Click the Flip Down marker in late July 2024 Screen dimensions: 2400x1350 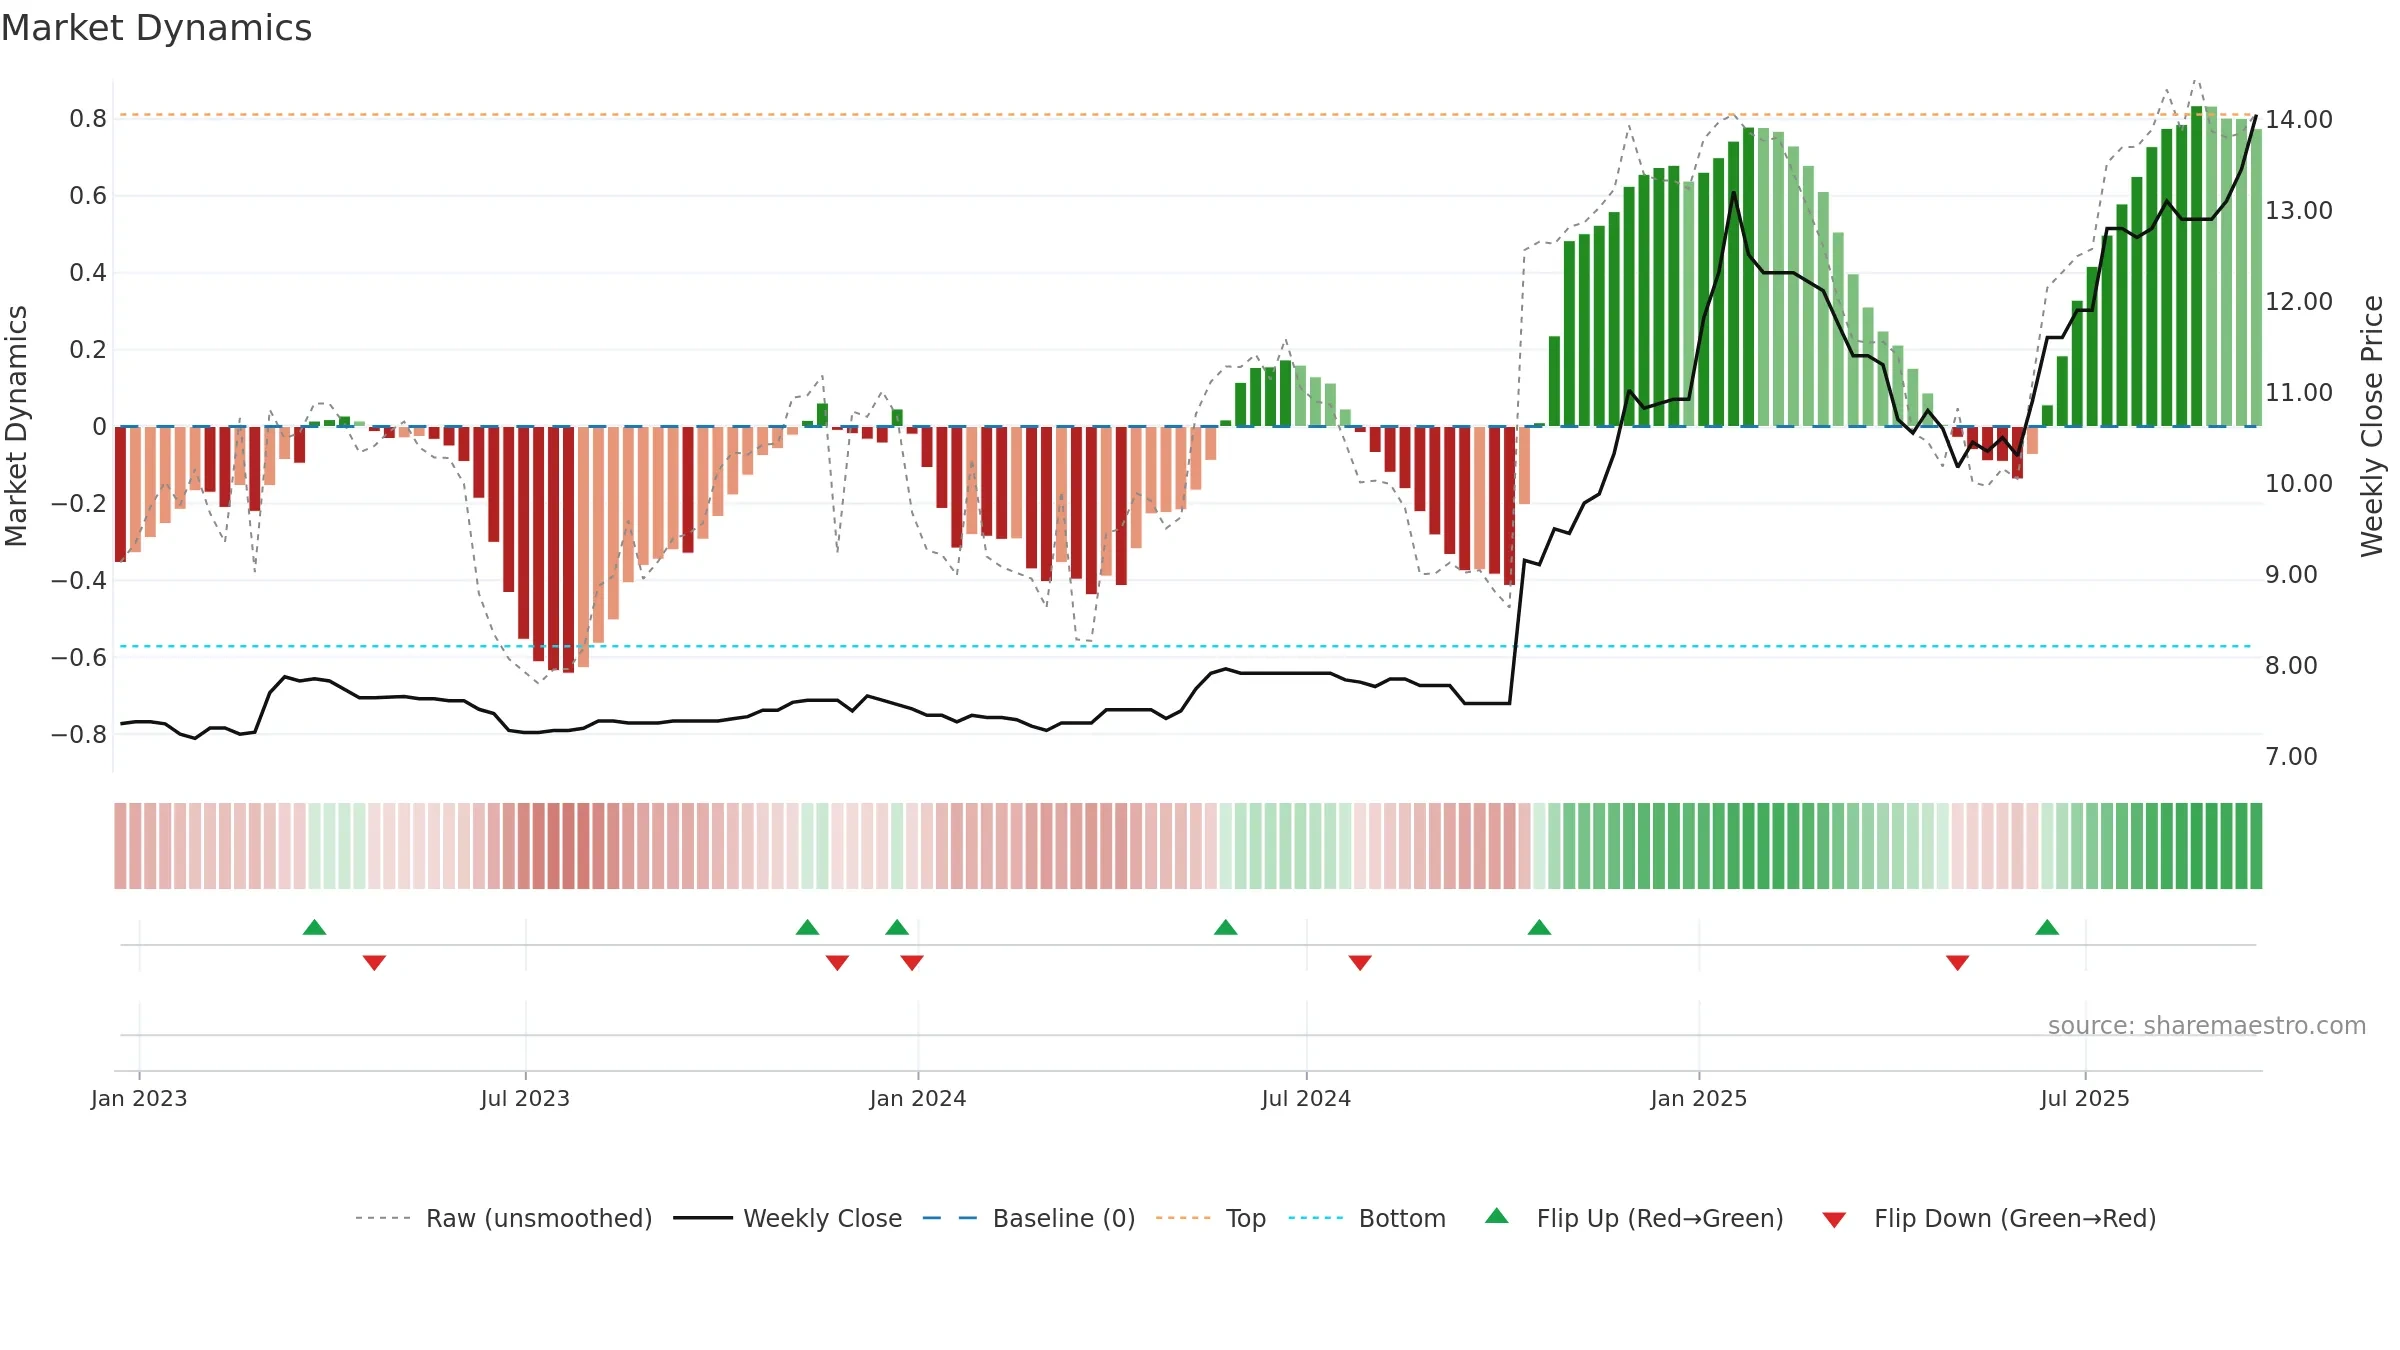point(1360,963)
